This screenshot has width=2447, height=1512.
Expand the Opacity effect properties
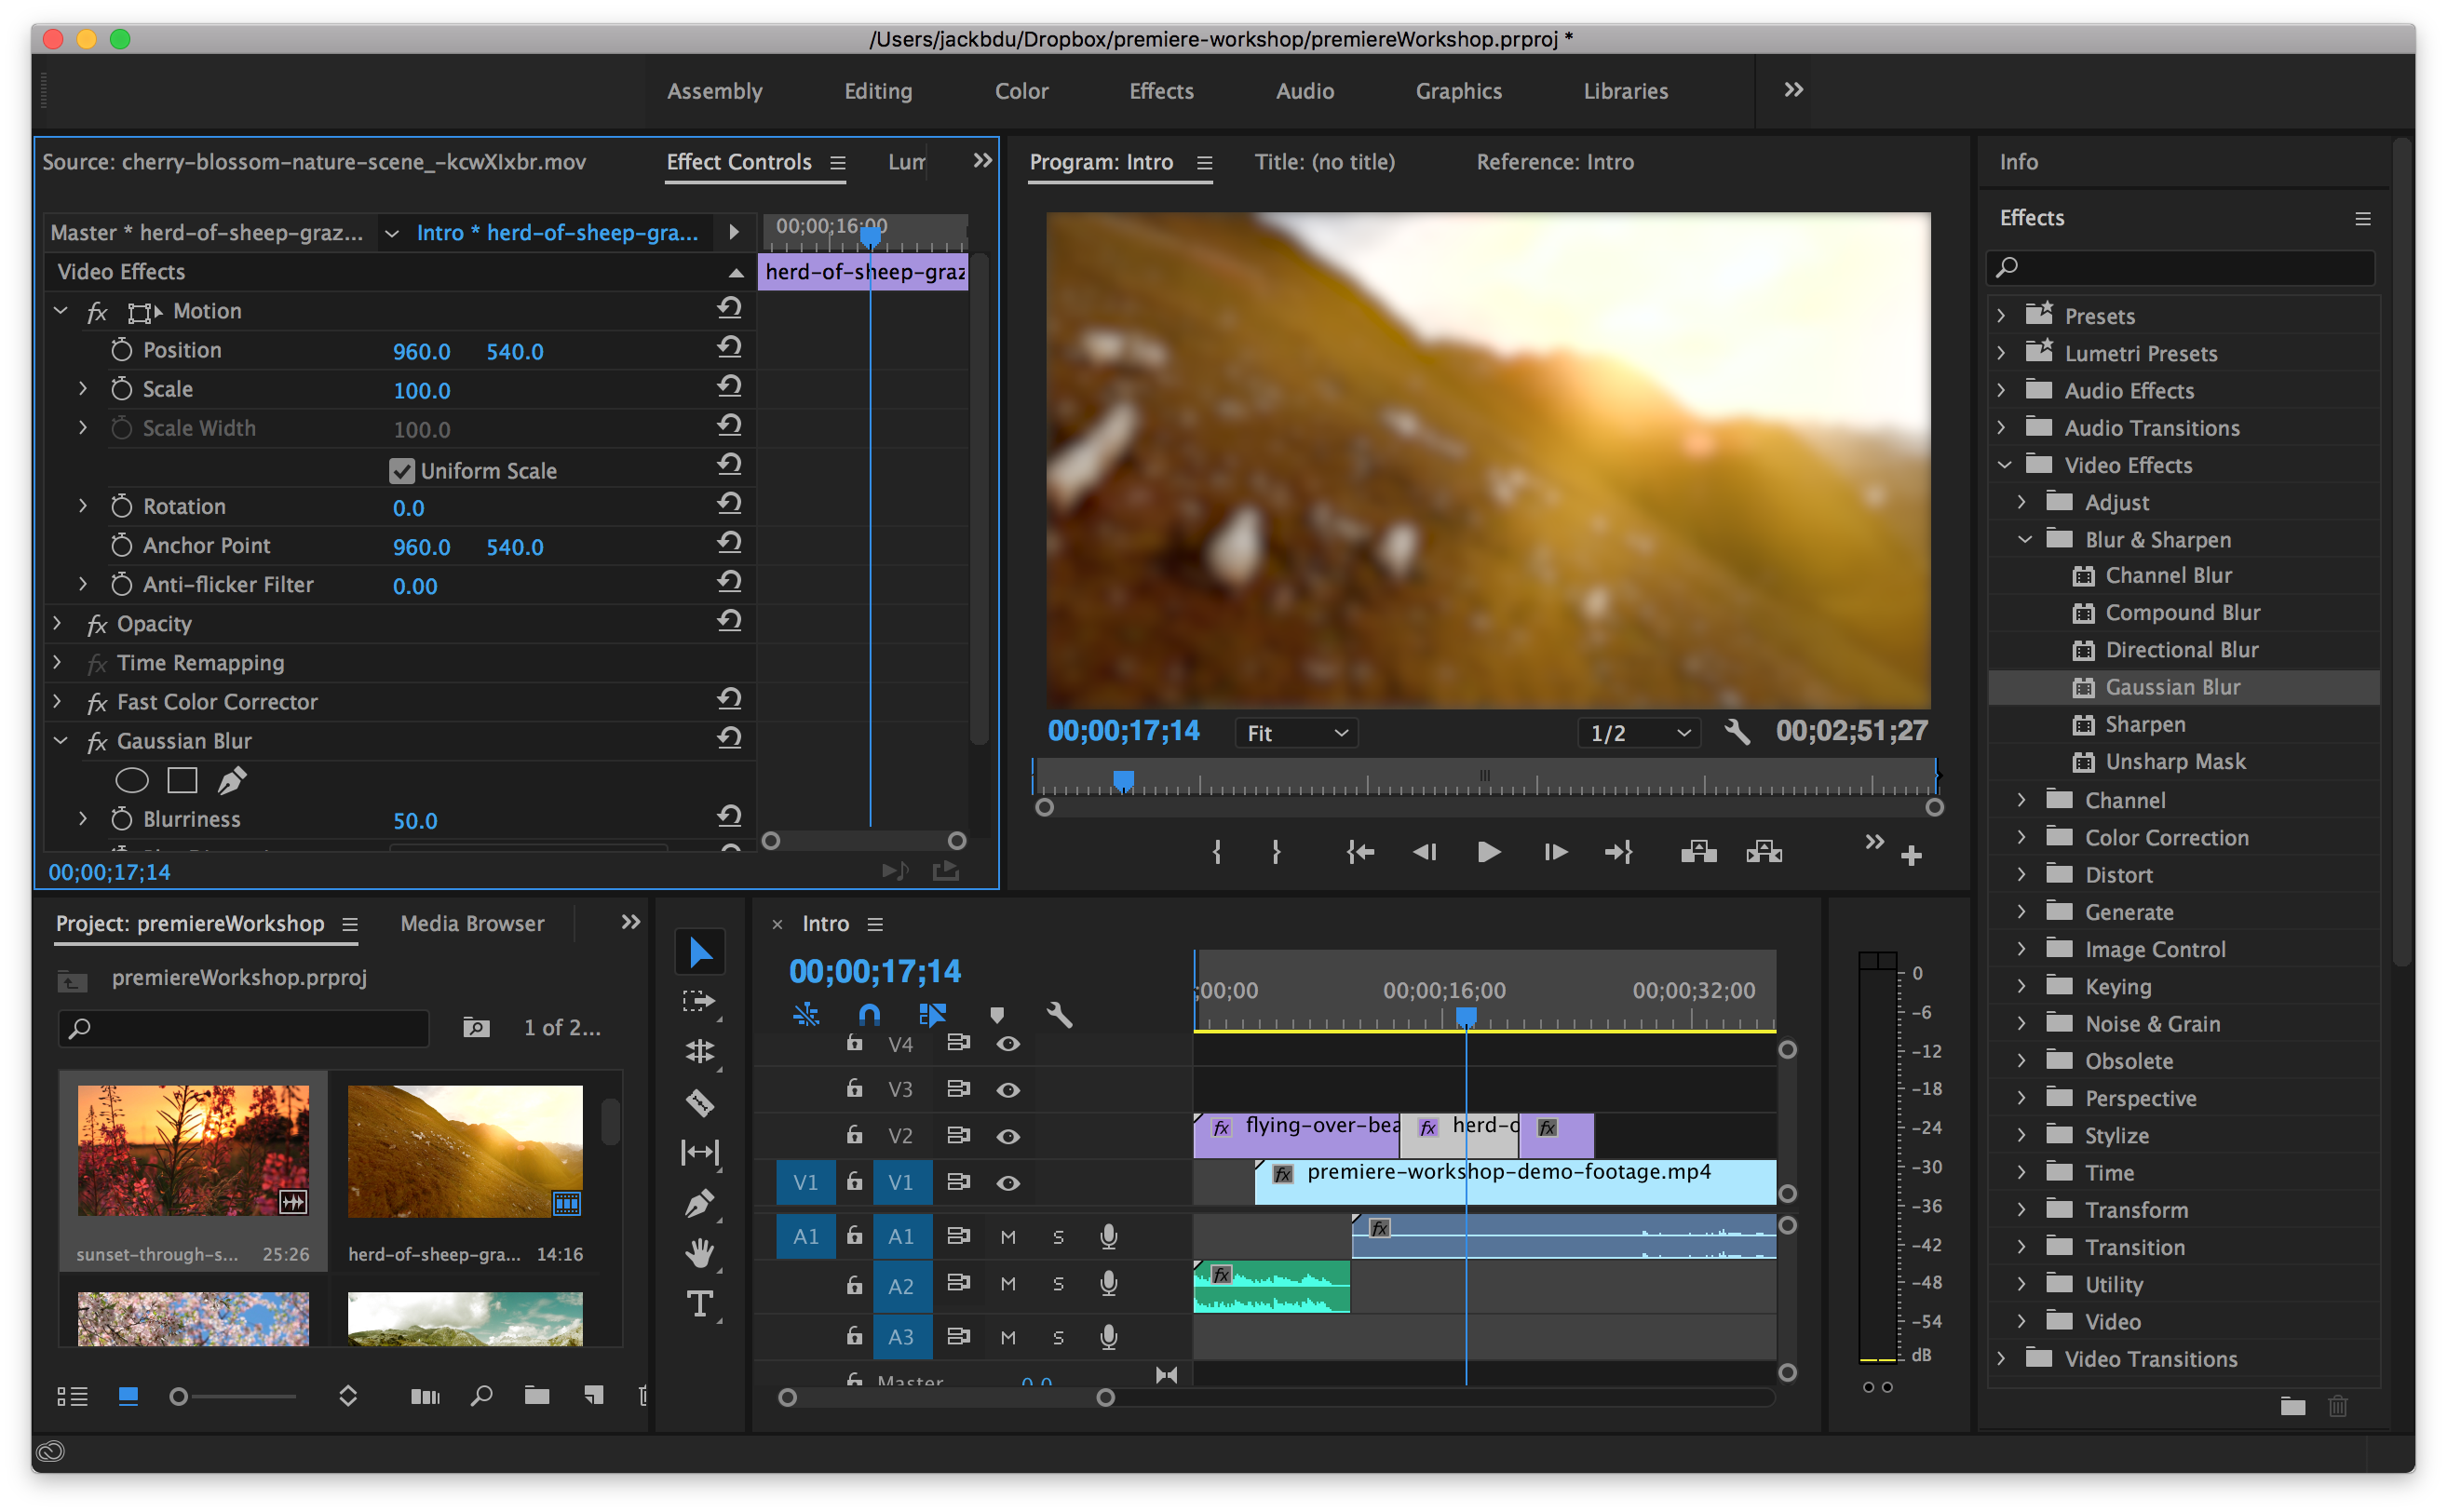[58, 623]
